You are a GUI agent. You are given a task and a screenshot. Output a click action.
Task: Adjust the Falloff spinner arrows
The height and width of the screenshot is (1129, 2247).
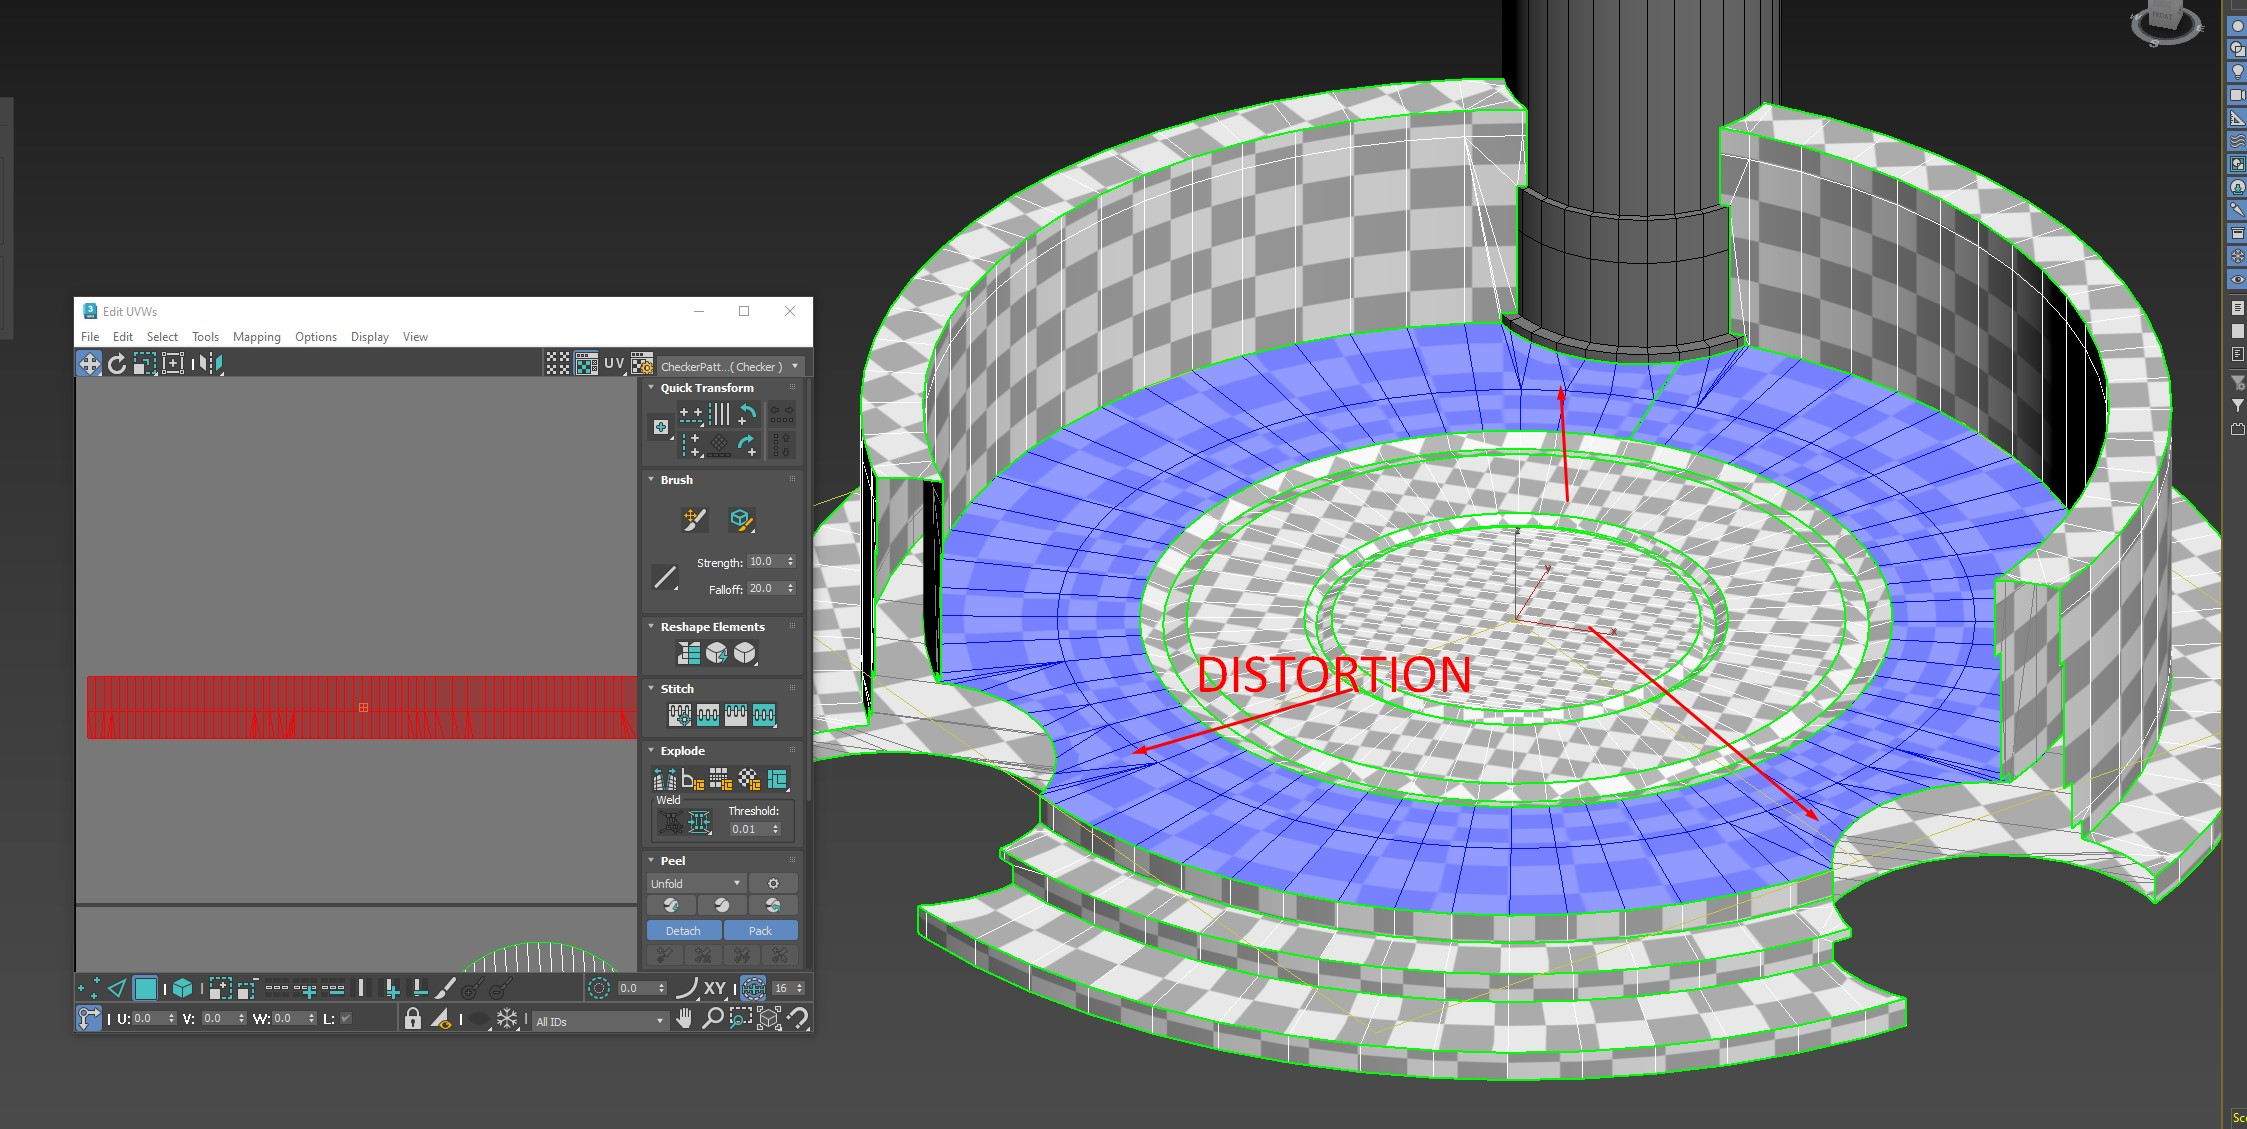tap(791, 589)
